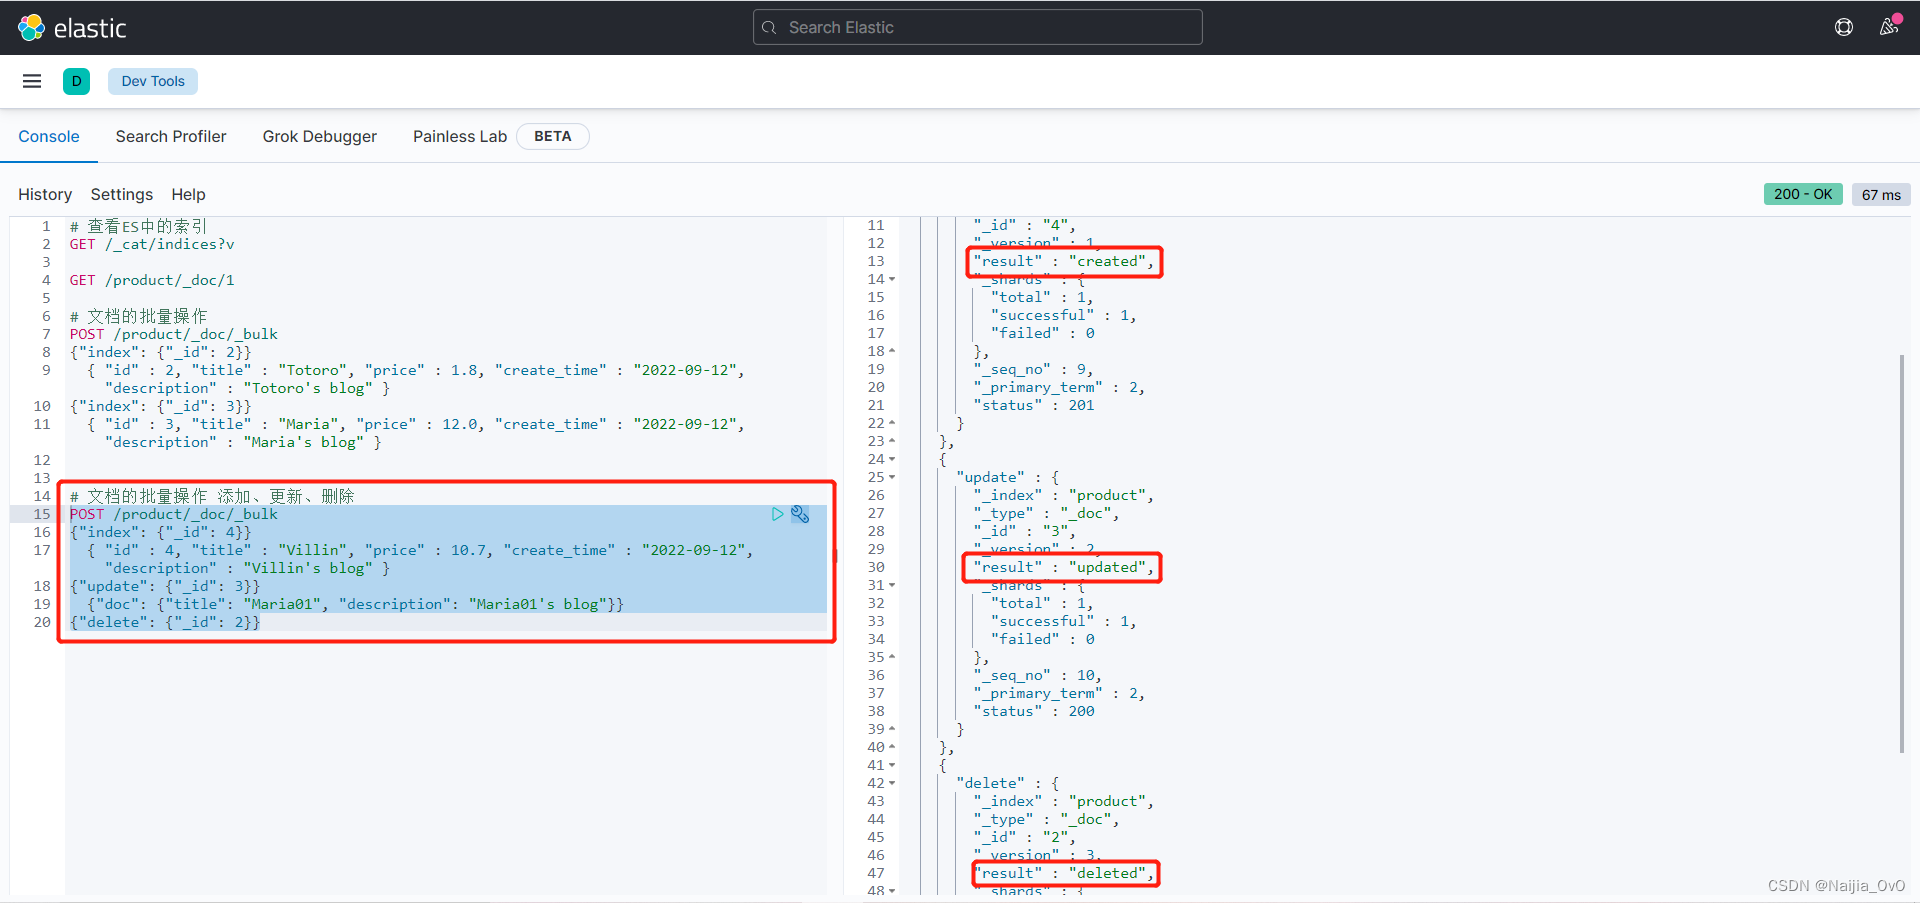Switch to the Painless Lab tab
Viewport: 1920px width, 903px height.
[460, 136]
